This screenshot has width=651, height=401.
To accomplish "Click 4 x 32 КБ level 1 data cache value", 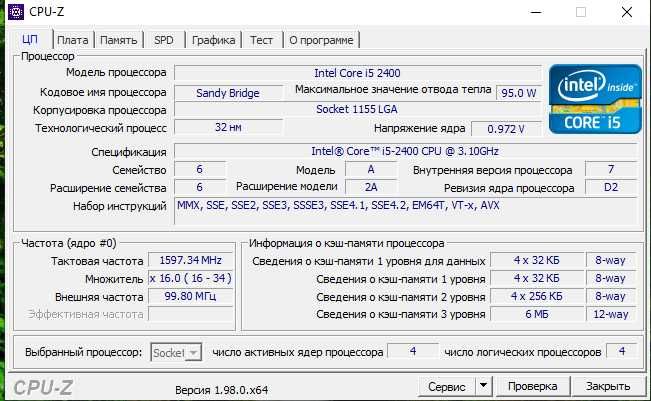I will pyautogui.click(x=537, y=260).
